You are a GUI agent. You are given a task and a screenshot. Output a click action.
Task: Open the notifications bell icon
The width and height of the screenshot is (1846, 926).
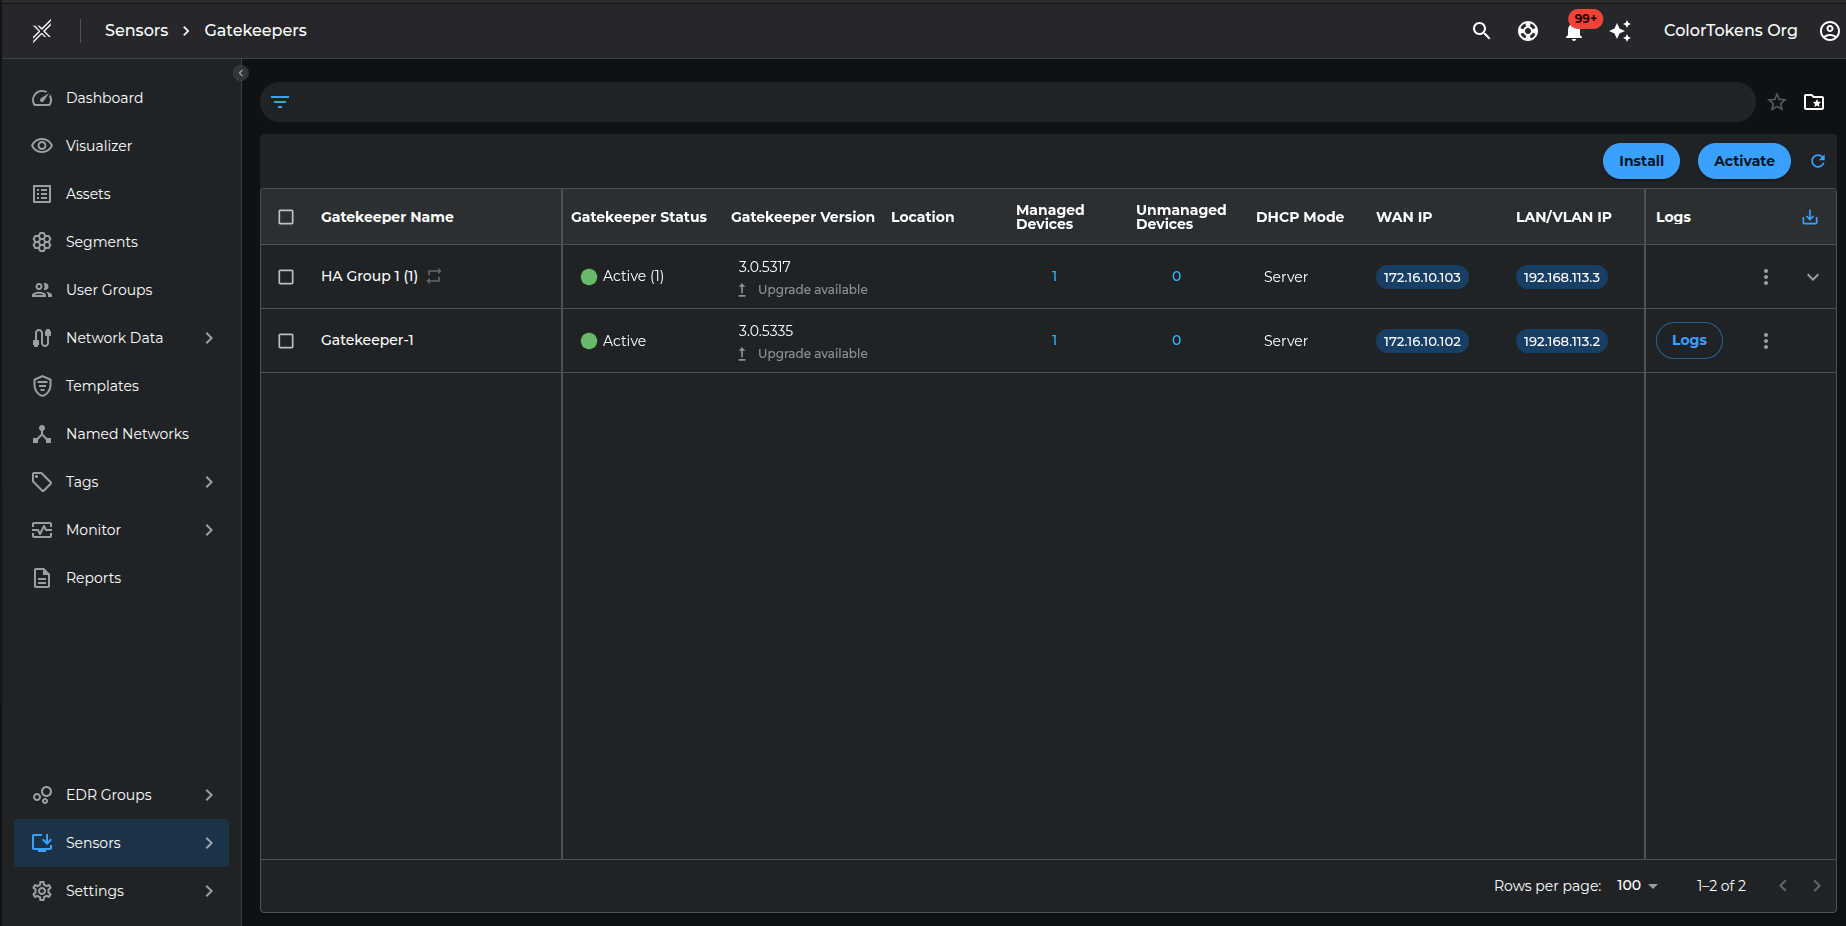click(1573, 32)
